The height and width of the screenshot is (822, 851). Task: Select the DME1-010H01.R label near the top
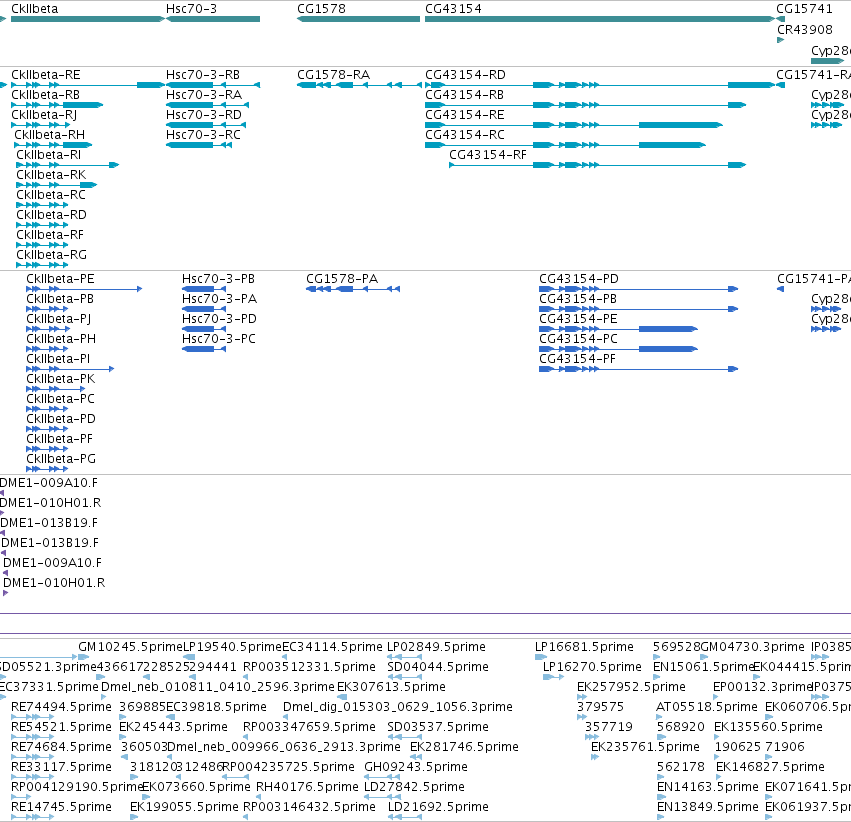coord(50,503)
